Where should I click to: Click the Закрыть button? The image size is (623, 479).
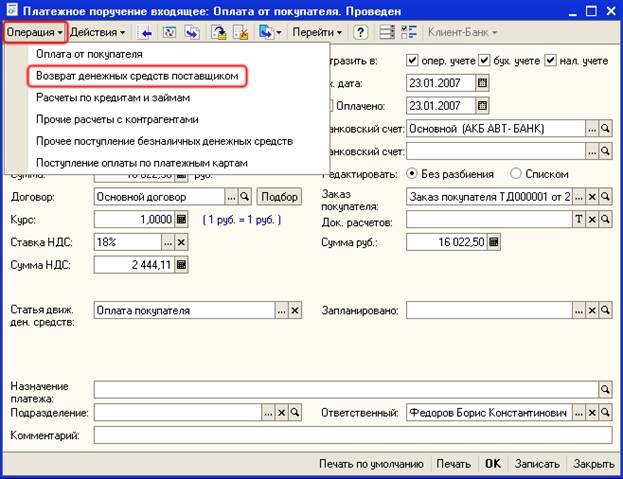[594, 464]
